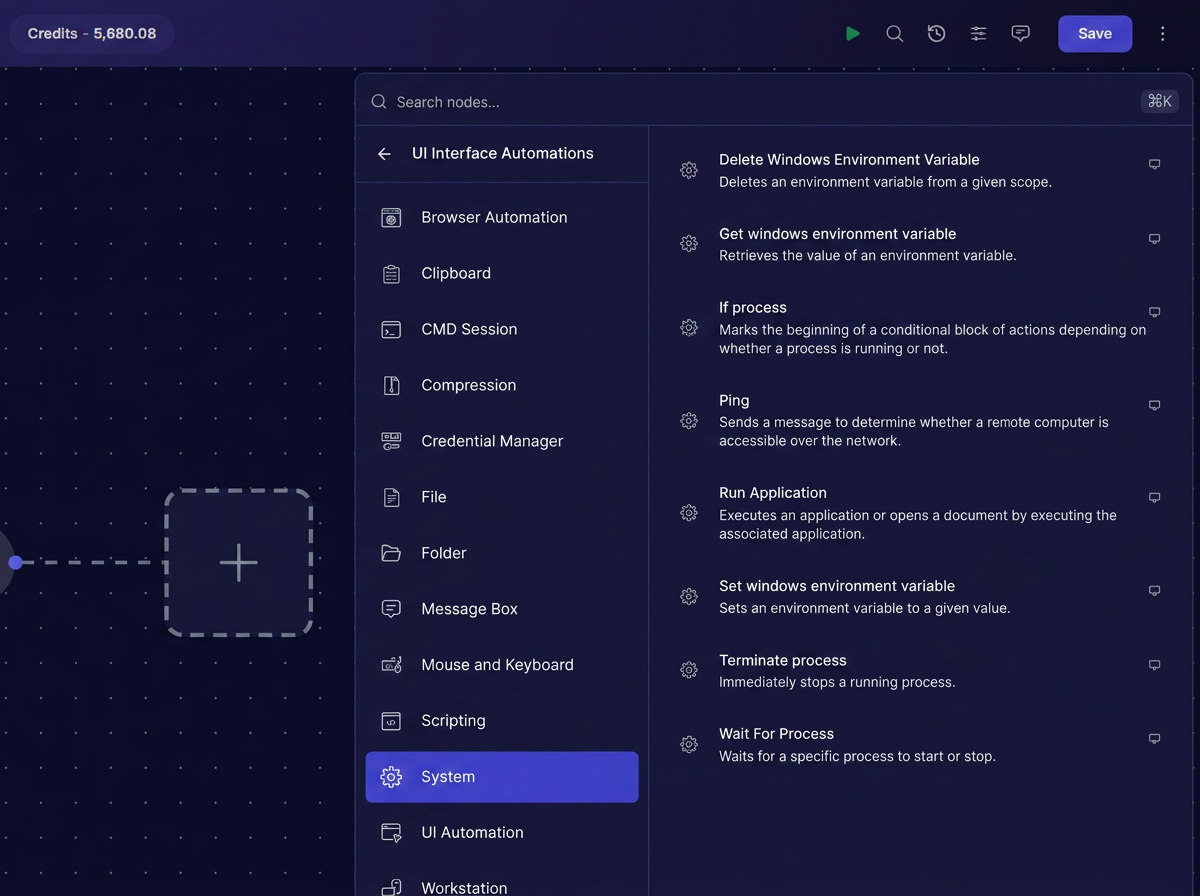This screenshot has height=896, width=1200.
Task: Open the comments speech bubble icon
Action: coord(1020,34)
